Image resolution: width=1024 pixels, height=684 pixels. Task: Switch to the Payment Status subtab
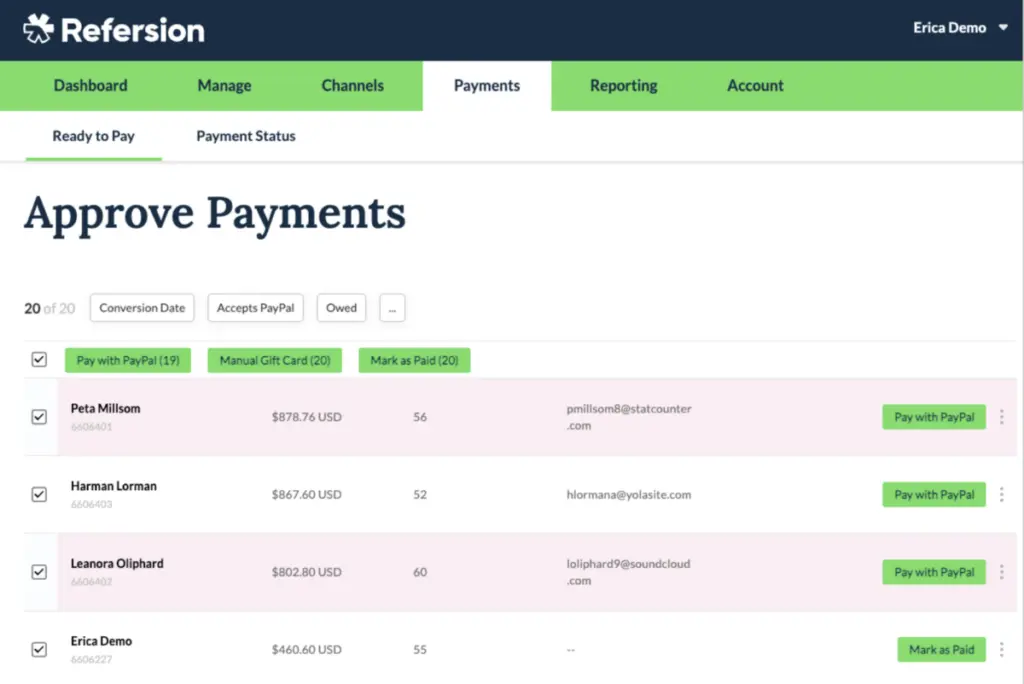246,136
